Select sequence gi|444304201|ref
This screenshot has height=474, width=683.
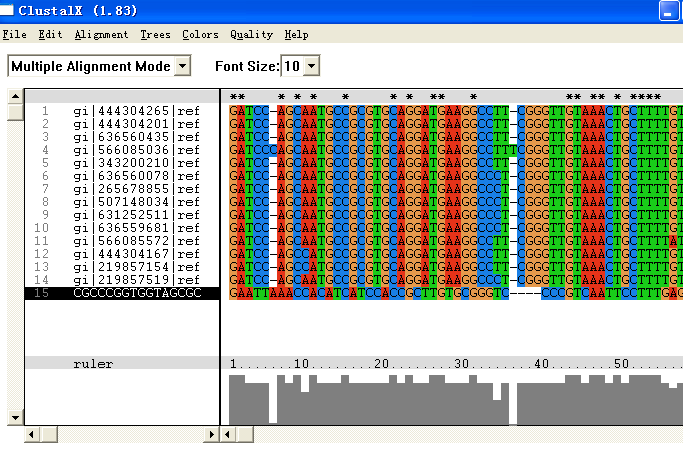point(136,124)
